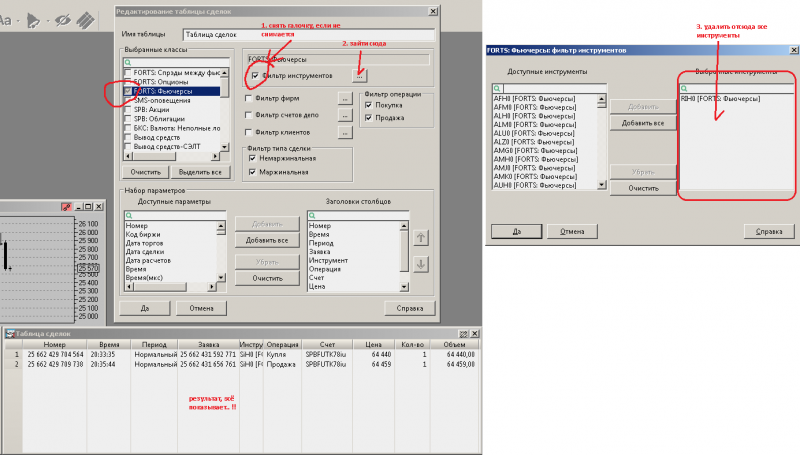Check the SPB: Облигации class checkbox
800x455 pixels.
(128, 119)
